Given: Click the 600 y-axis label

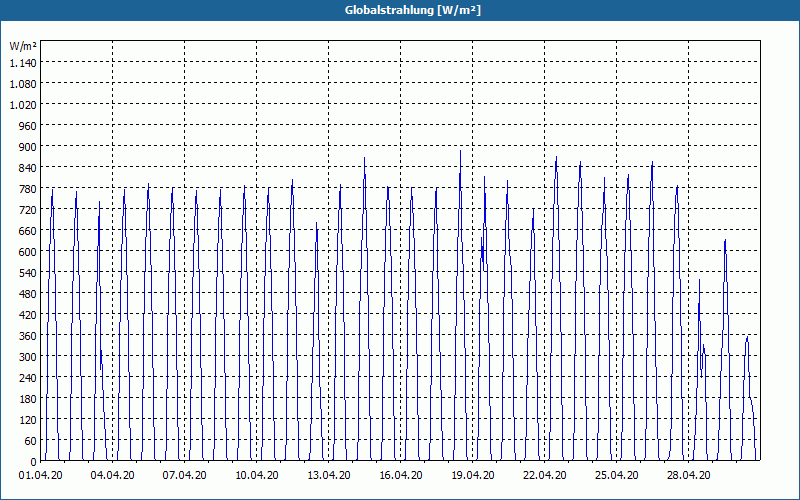Looking at the screenshot, I should click(x=28, y=252).
